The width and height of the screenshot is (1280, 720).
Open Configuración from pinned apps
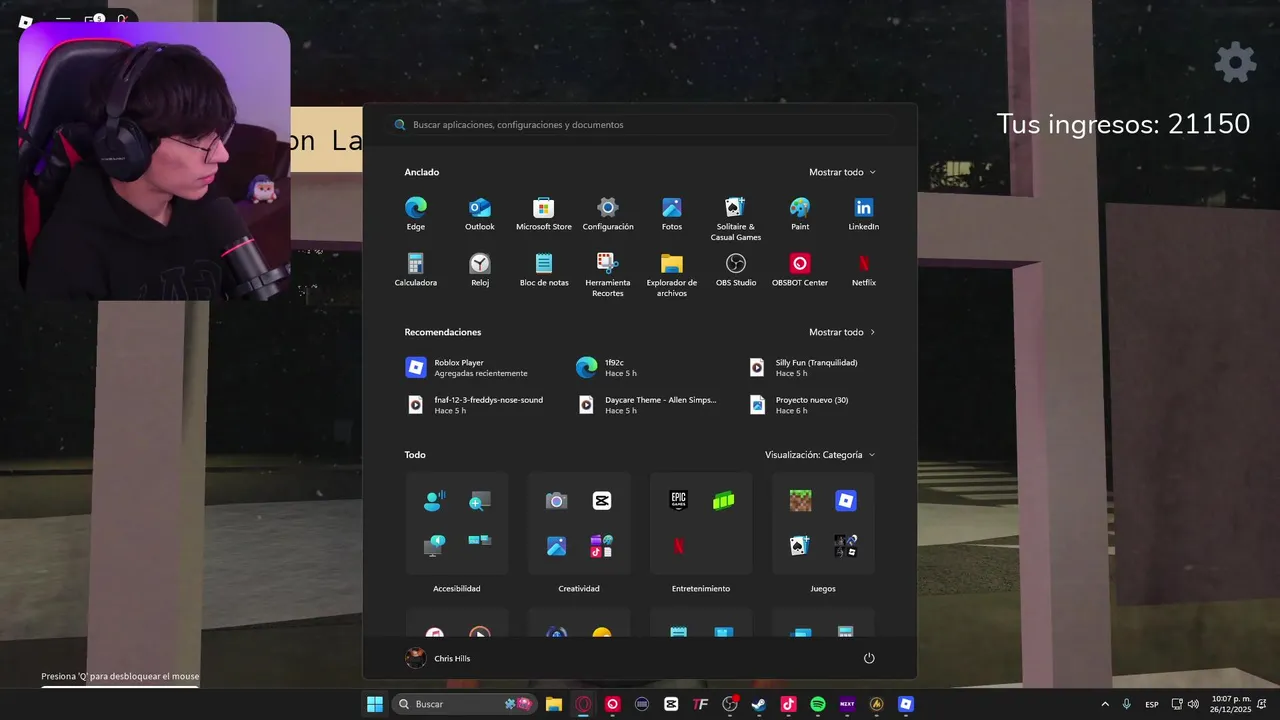(608, 213)
